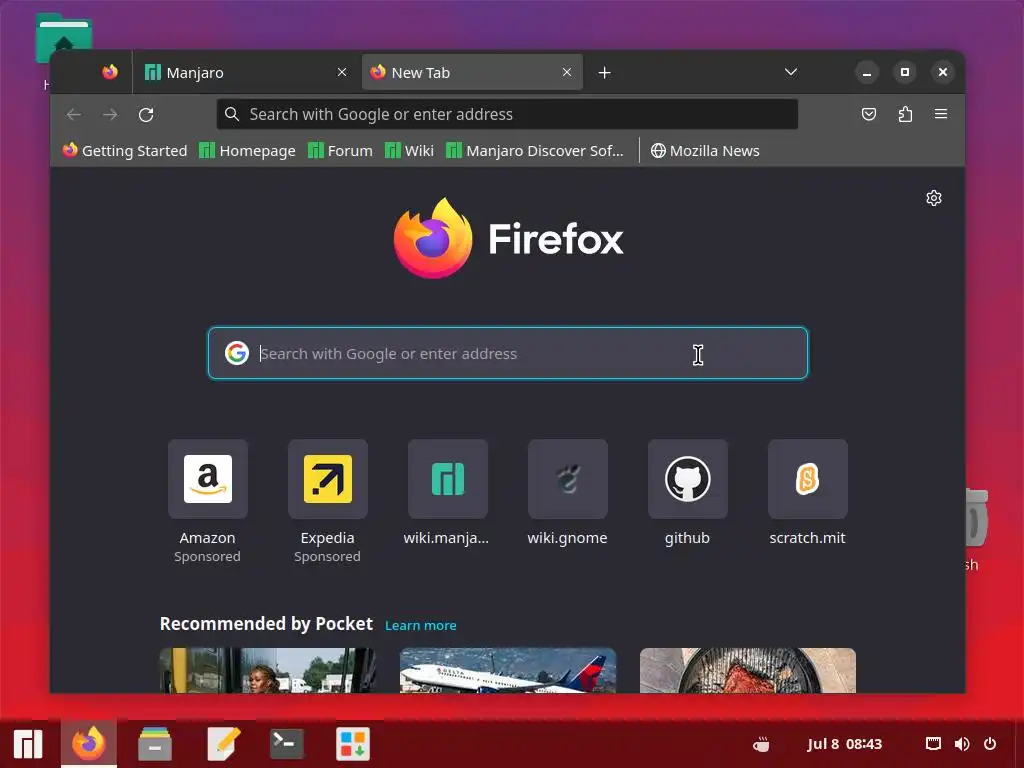Close the New Tab tab
Viewport: 1024px width, 768px height.
pos(567,72)
